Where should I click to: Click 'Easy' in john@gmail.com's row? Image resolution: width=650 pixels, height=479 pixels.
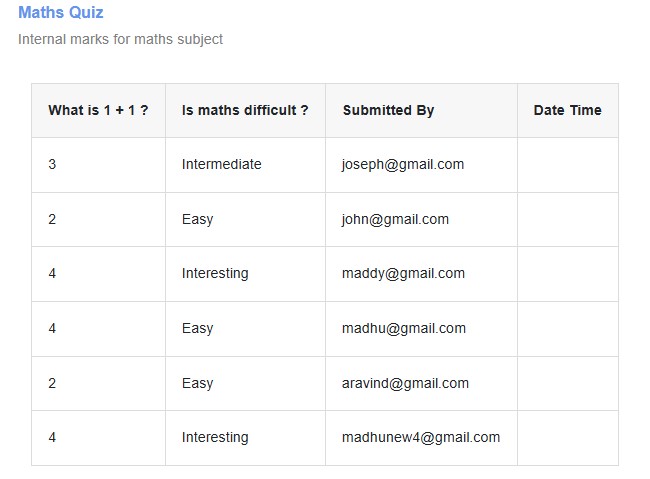point(197,219)
